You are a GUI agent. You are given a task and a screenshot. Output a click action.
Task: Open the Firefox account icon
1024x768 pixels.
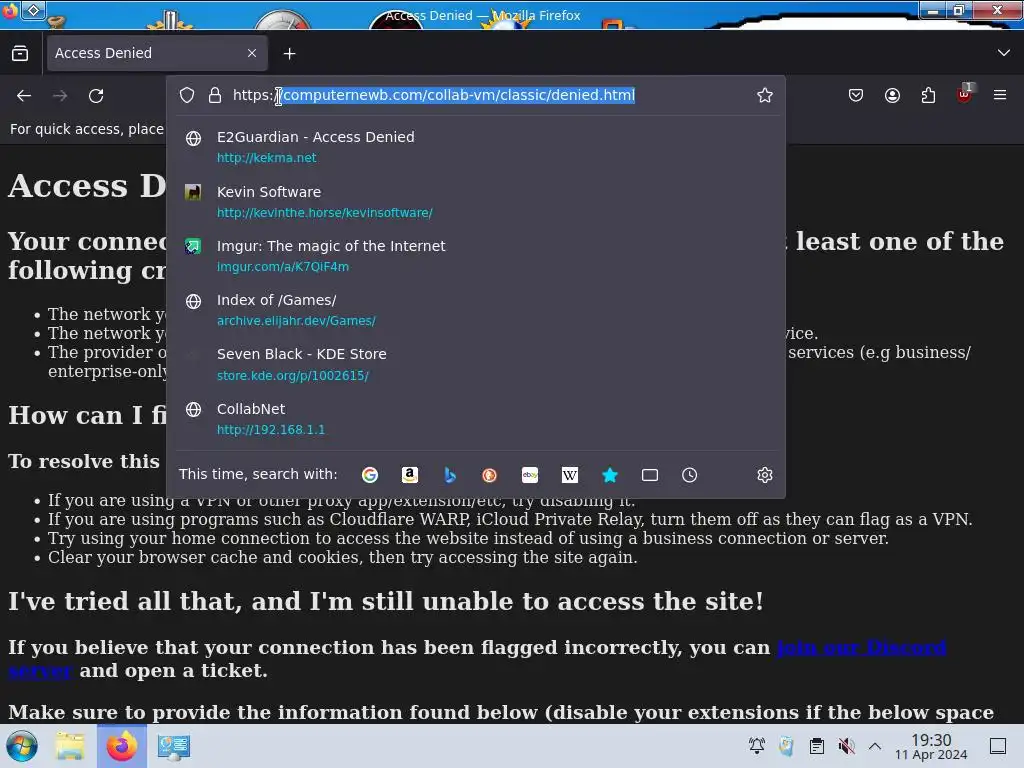[892, 95]
